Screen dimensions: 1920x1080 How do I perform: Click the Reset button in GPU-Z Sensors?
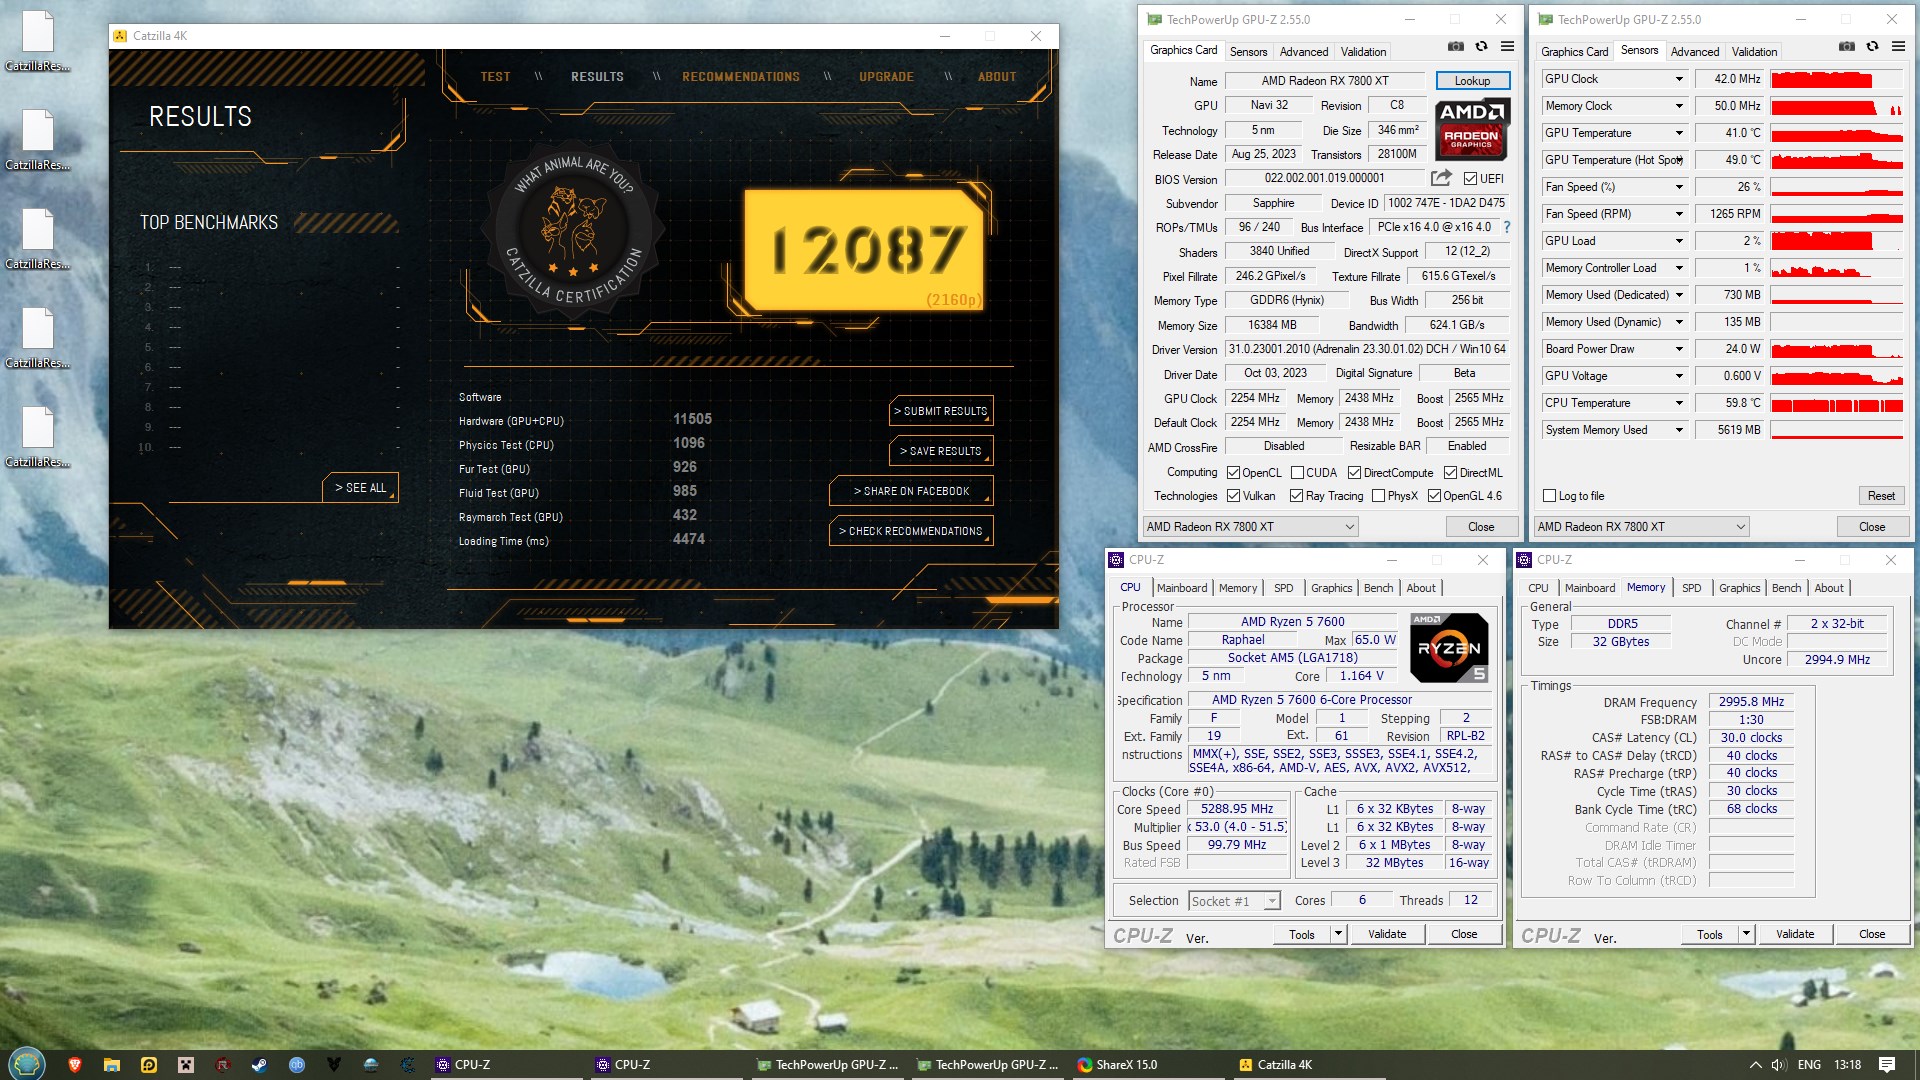1881,496
